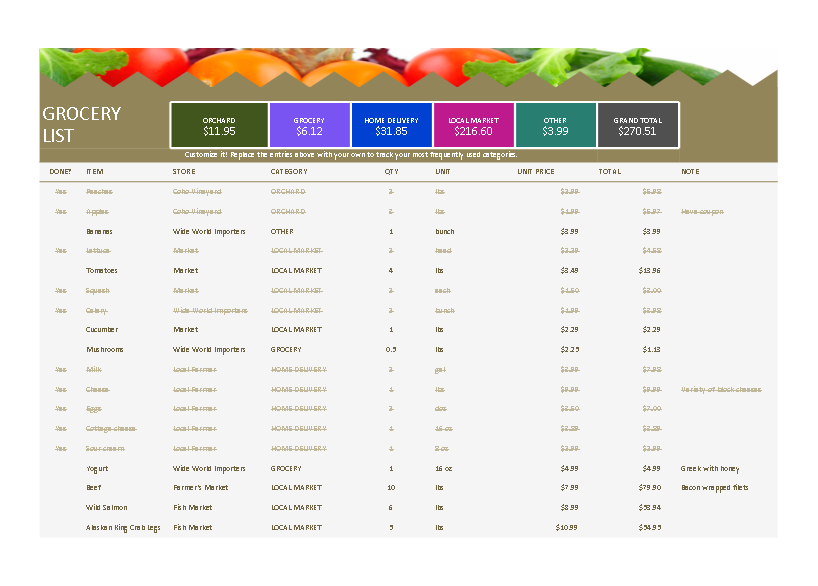The width and height of the screenshot is (818, 586).
Task: Select the struck-through Milk item cell
Action: pos(94,369)
